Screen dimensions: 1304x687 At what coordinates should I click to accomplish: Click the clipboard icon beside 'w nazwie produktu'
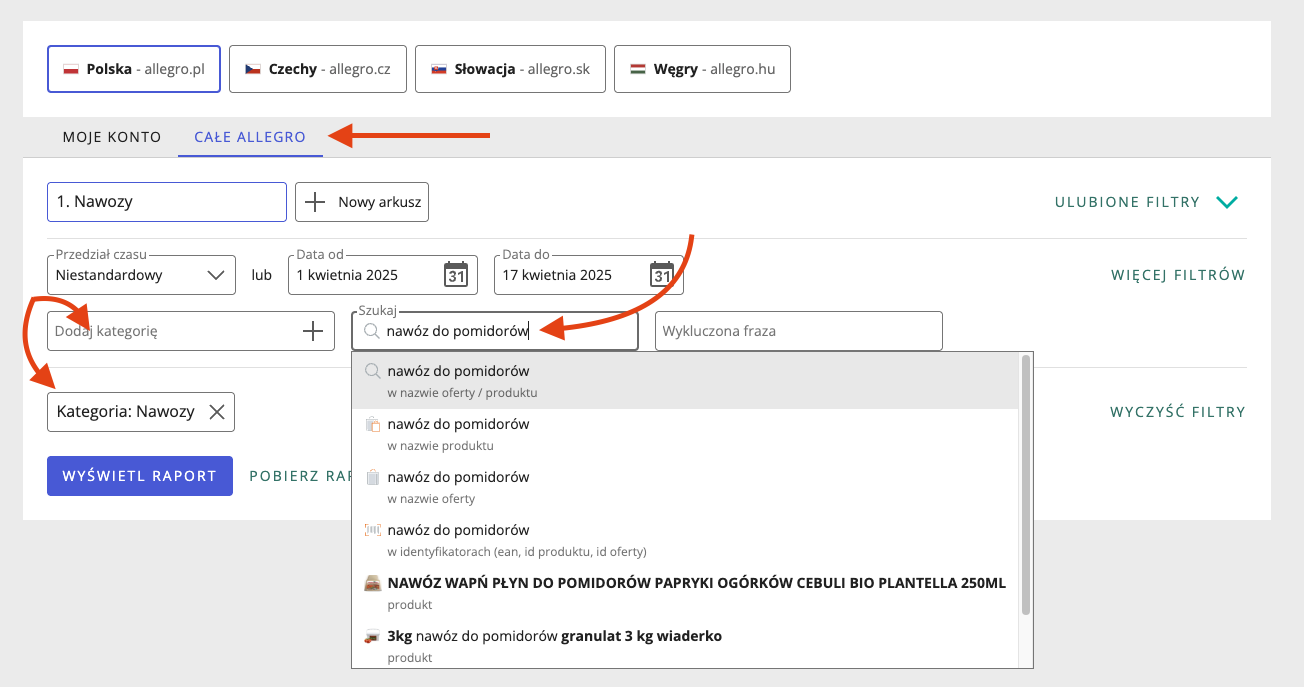(371, 423)
